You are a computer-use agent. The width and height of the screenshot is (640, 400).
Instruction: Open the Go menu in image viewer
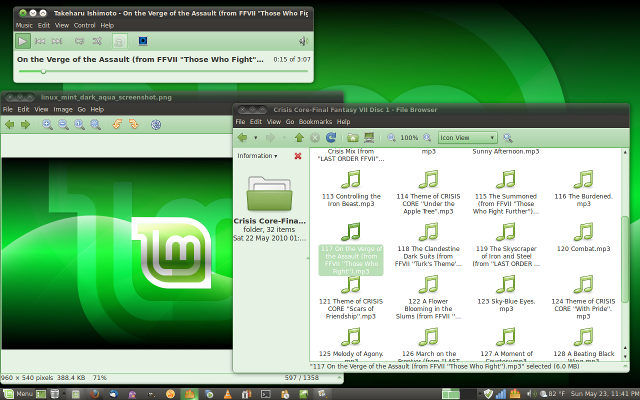[x=82, y=109]
